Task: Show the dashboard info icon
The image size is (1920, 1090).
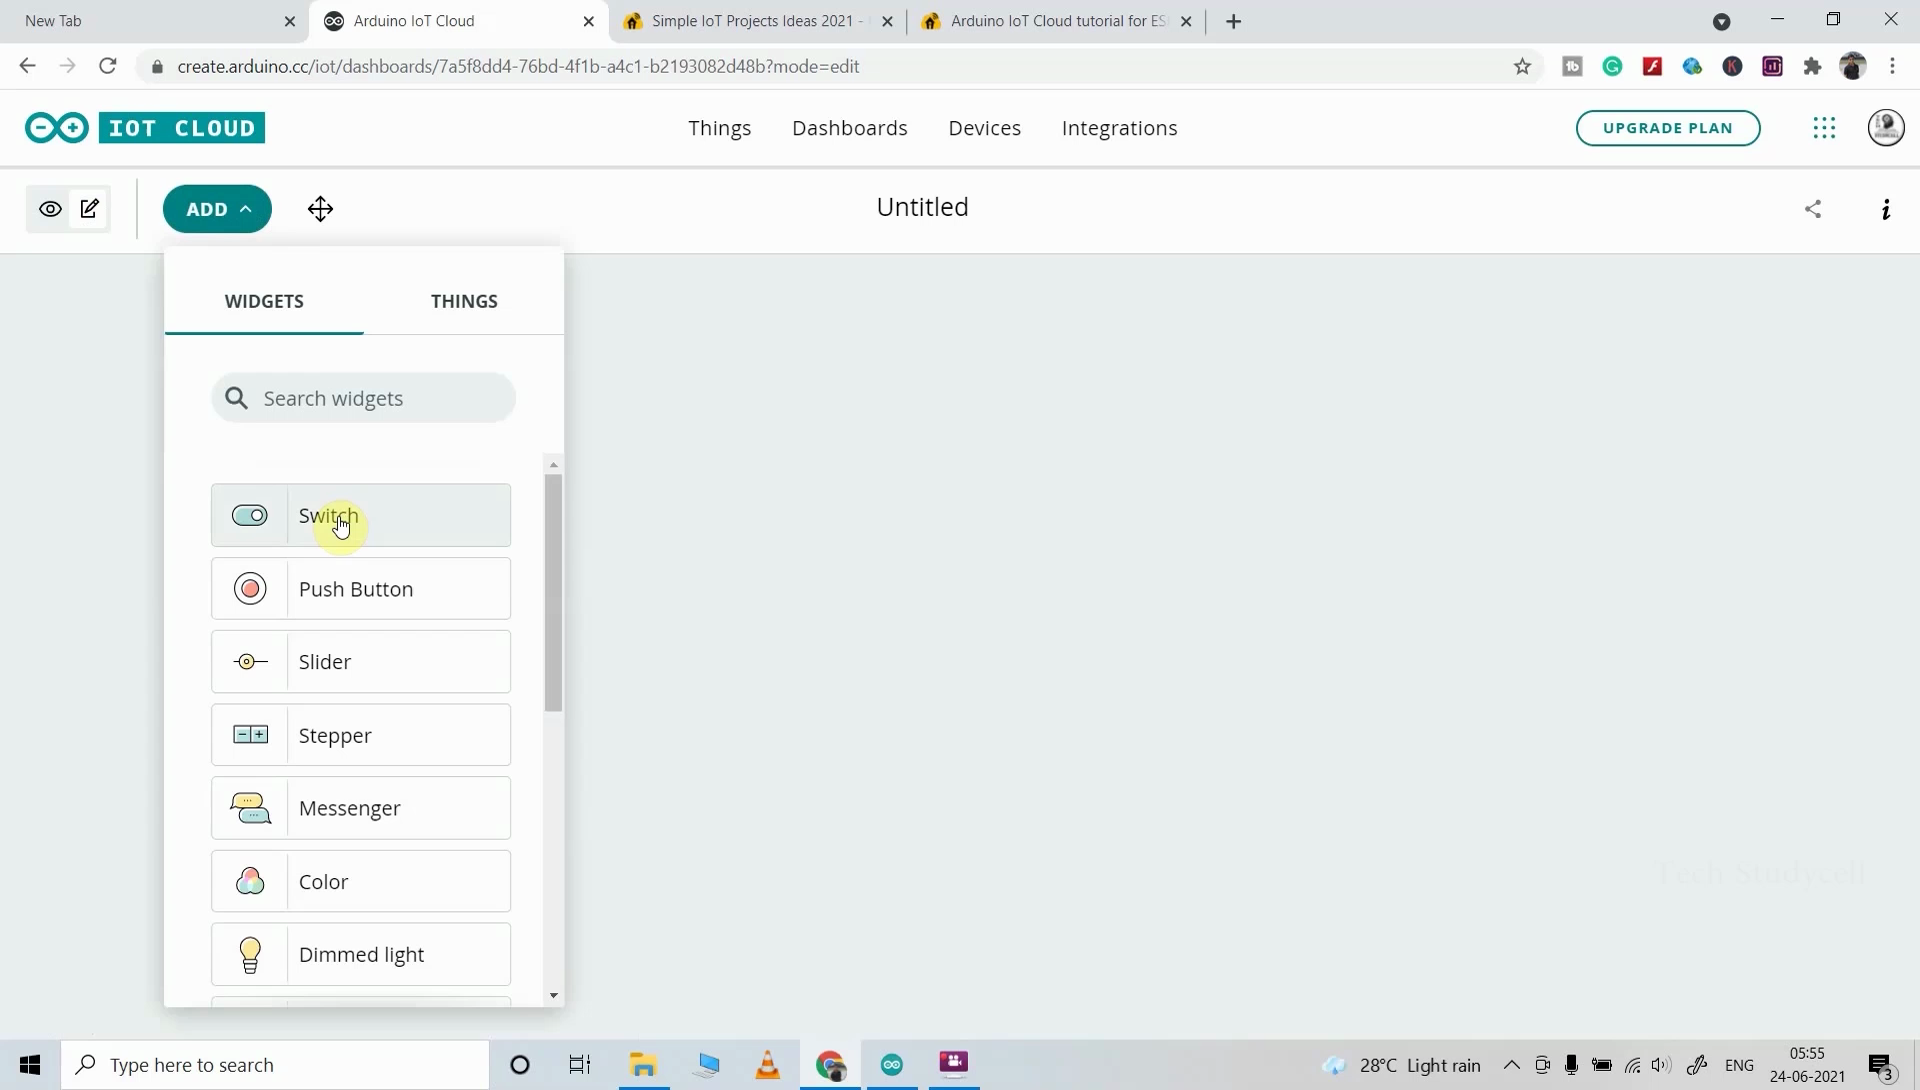Action: click(x=1885, y=209)
